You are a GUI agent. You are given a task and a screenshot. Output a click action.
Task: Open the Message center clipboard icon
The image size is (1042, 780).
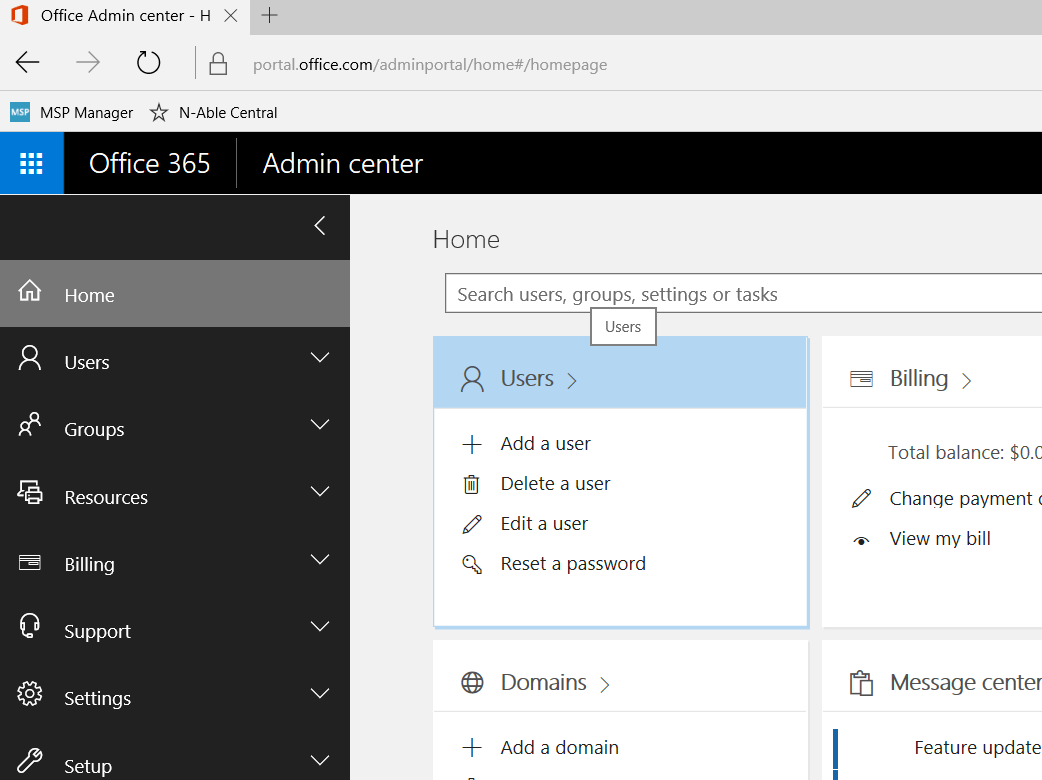(x=861, y=682)
